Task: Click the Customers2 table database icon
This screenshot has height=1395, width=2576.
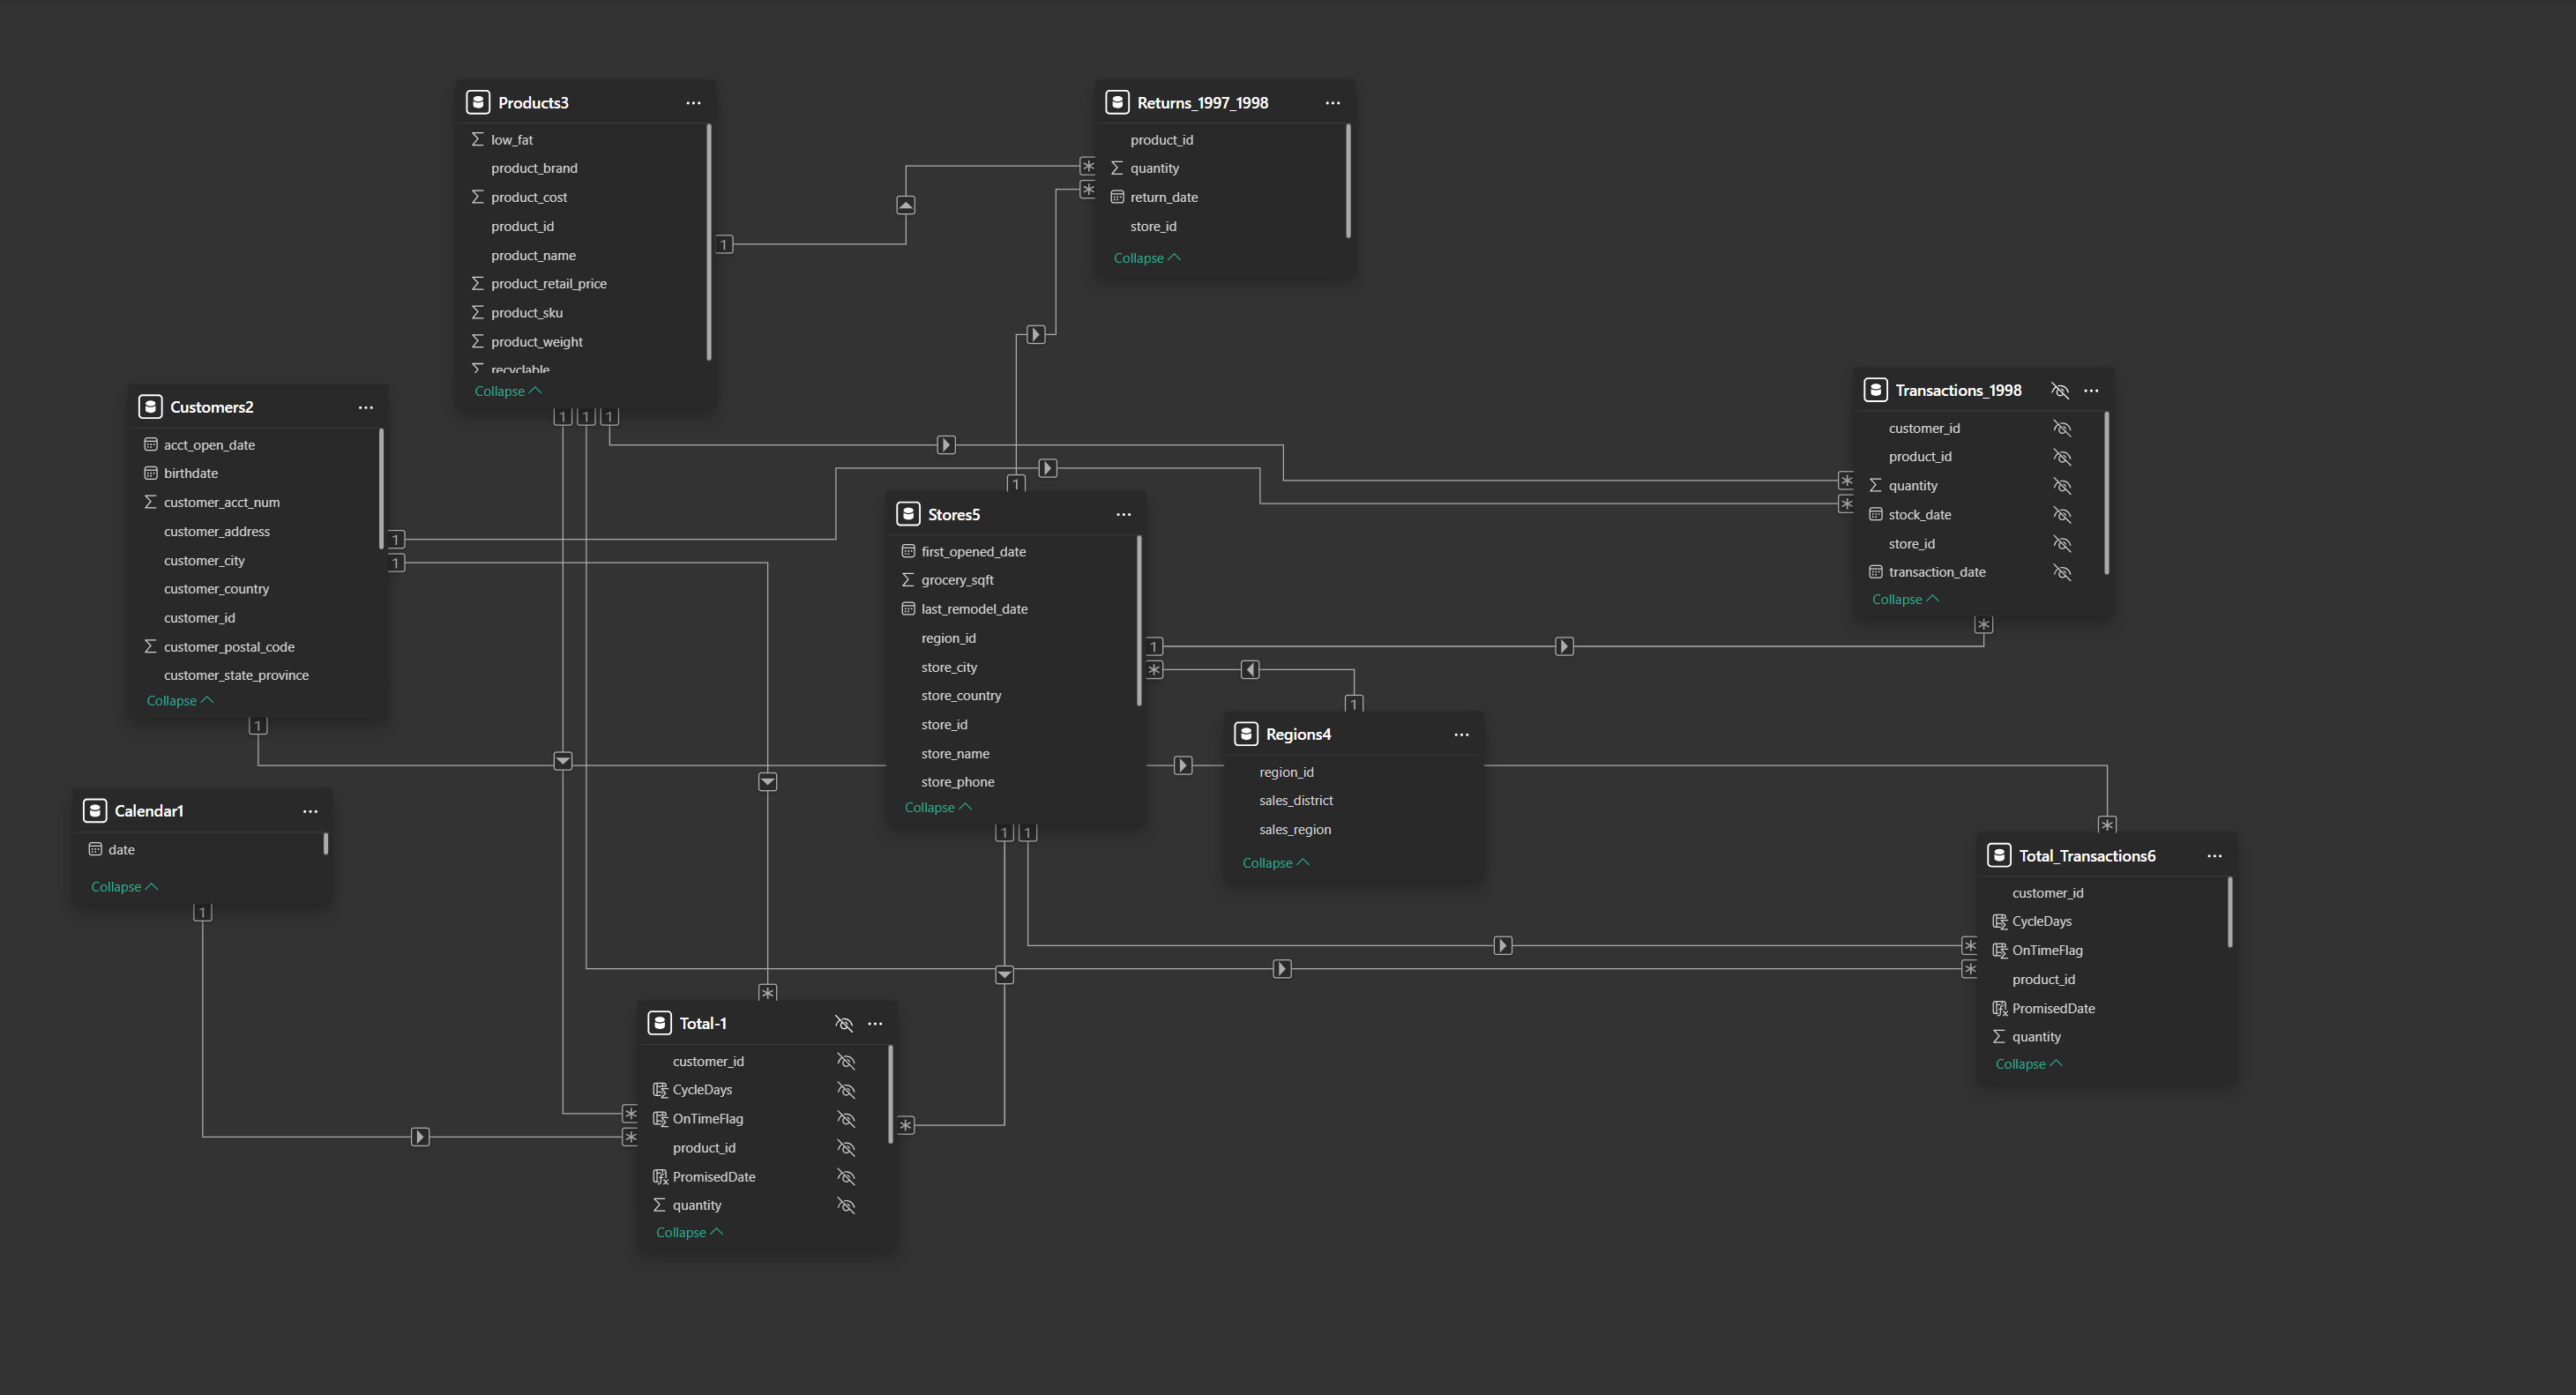Action: pyautogui.click(x=150, y=406)
